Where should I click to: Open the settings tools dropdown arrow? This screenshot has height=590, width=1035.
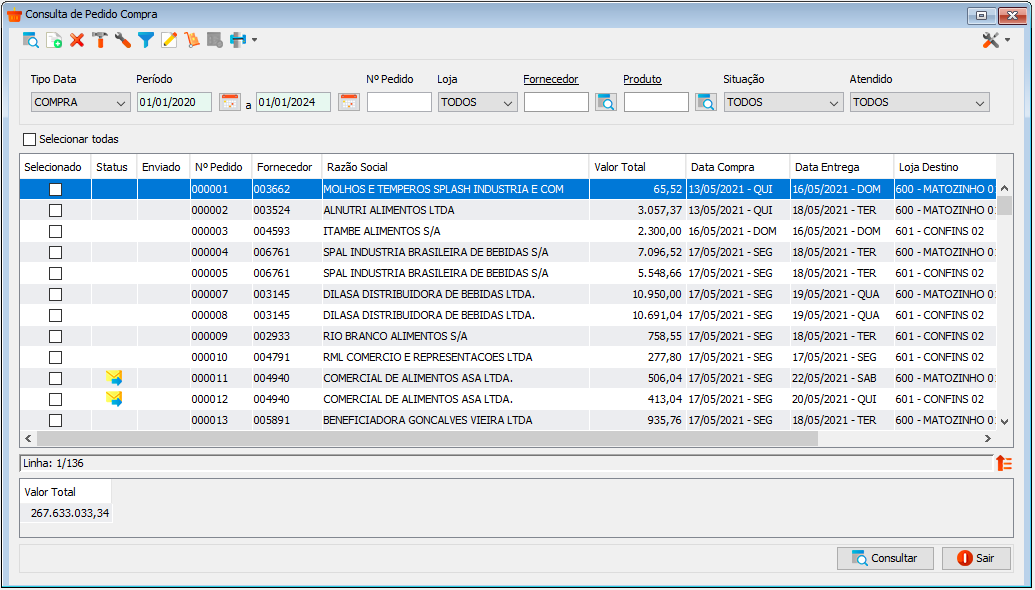[x=1007, y=40]
